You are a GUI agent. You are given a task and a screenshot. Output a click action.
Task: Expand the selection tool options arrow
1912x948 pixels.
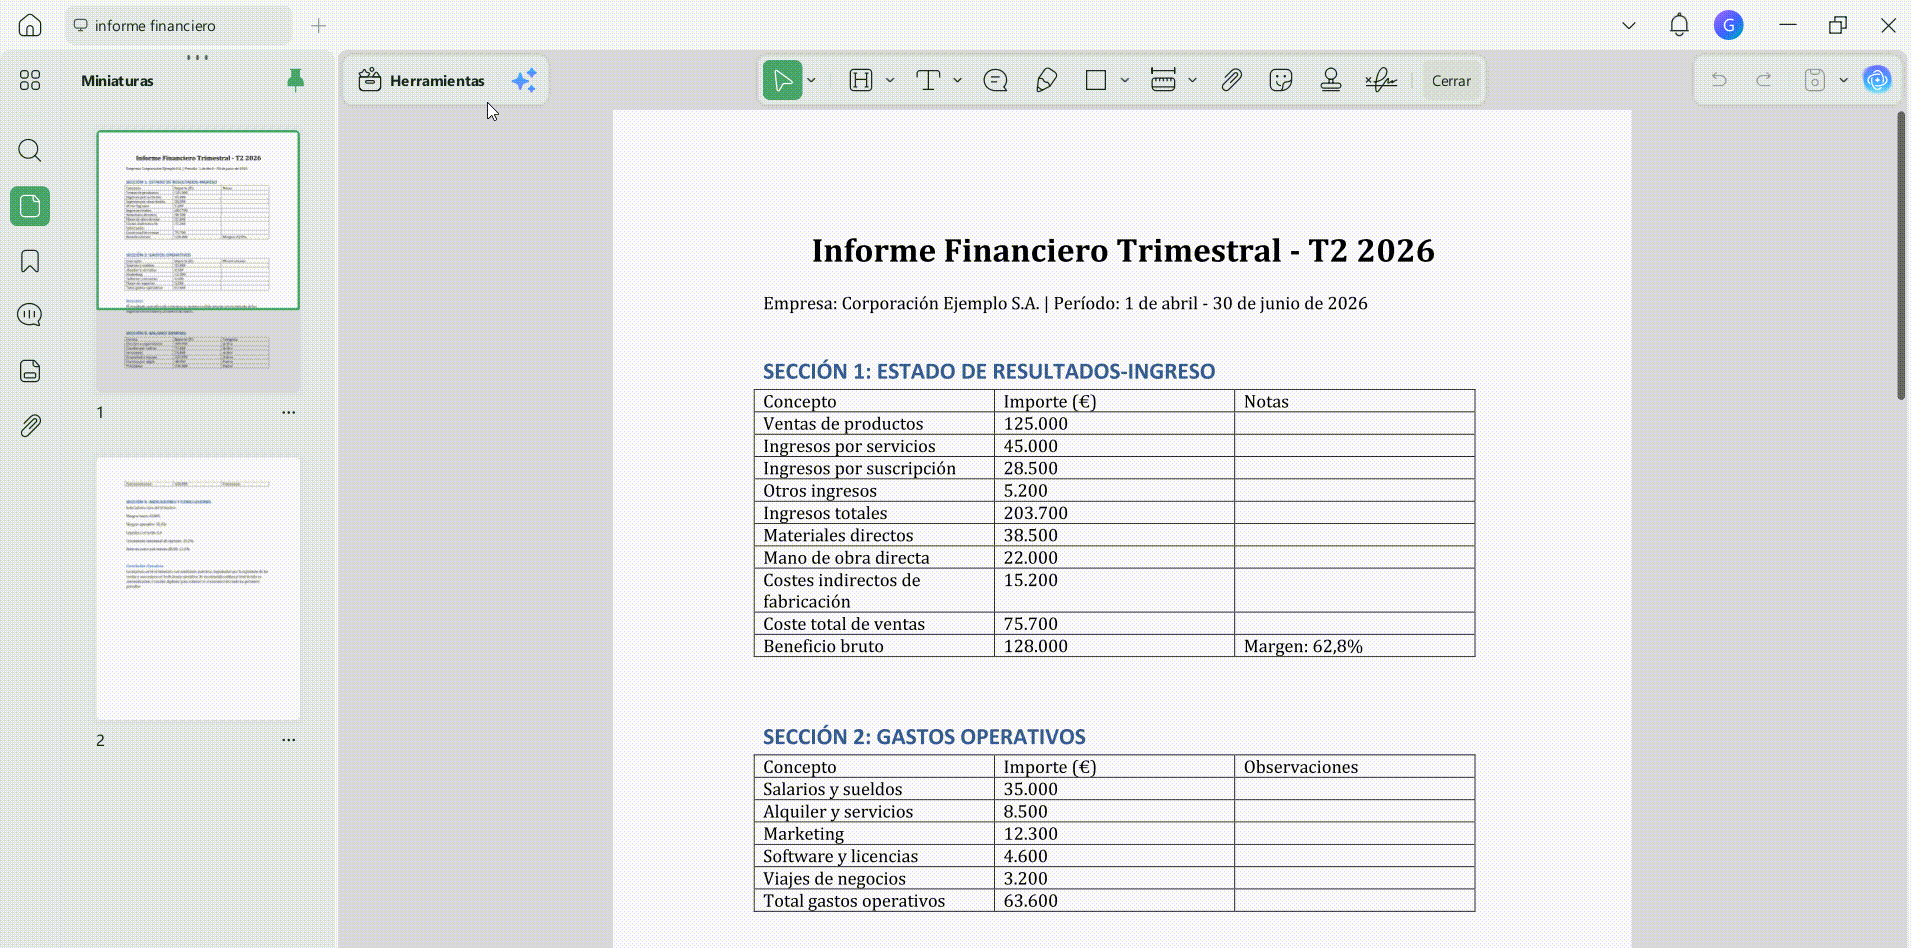812,80
